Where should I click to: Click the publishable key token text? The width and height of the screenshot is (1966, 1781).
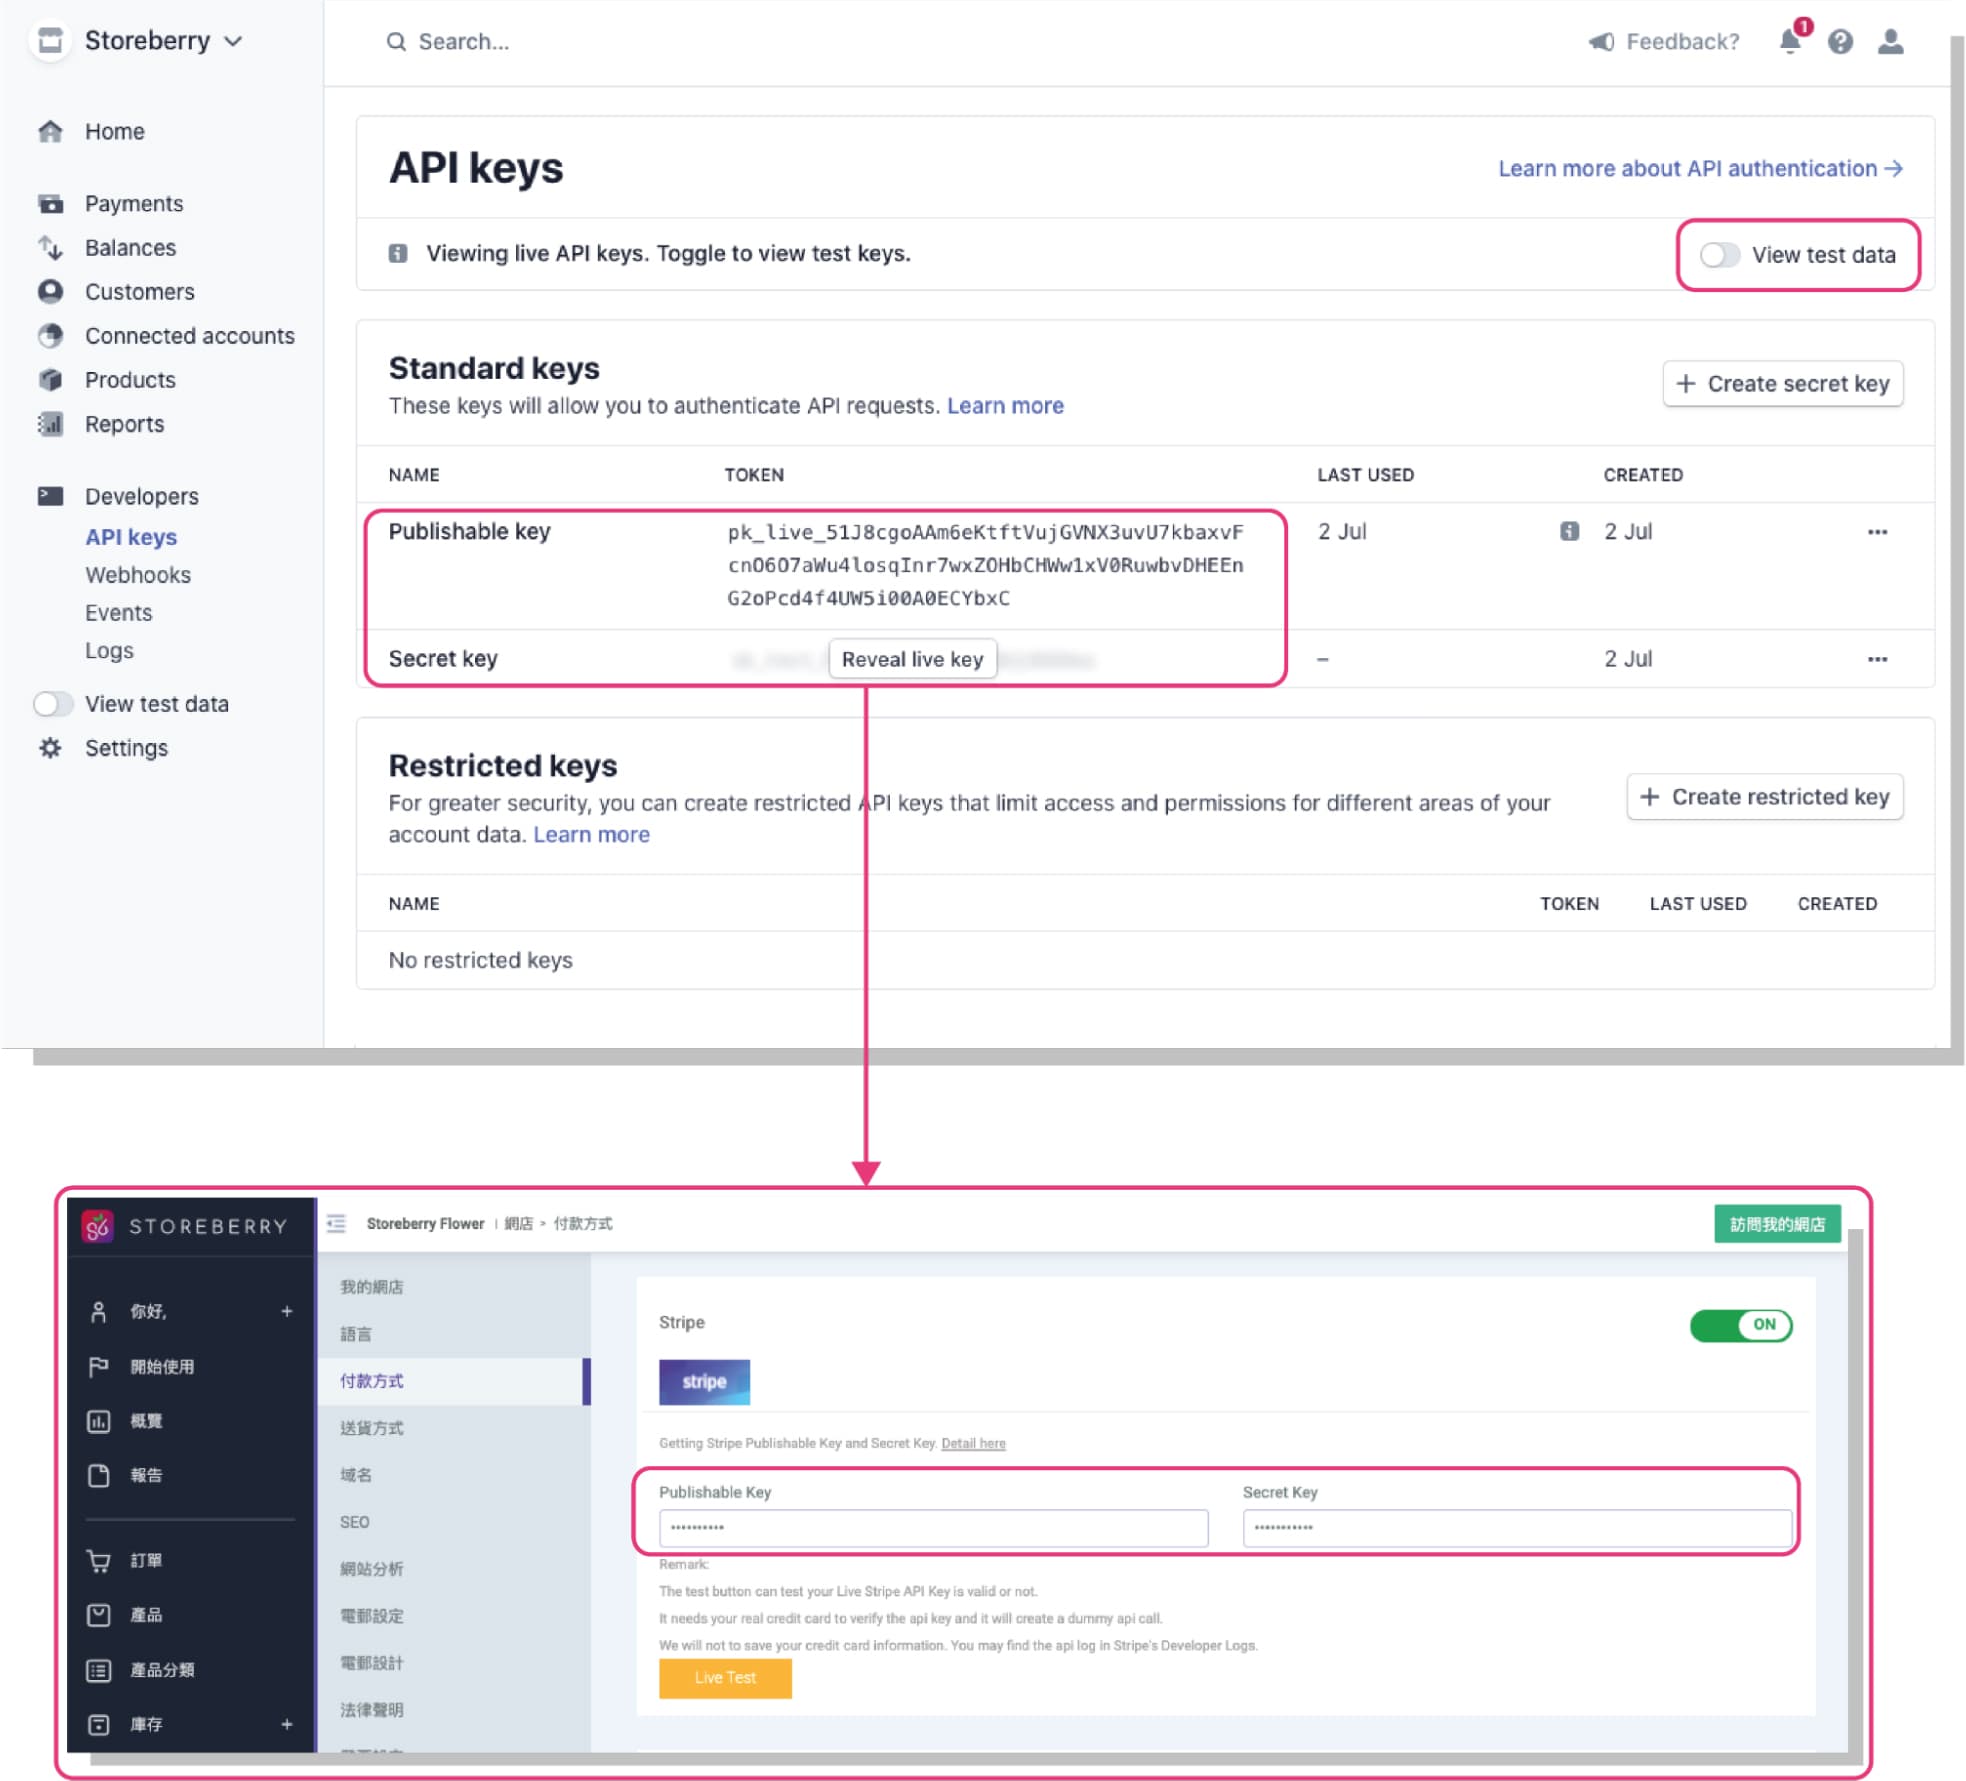click(986, 565)
